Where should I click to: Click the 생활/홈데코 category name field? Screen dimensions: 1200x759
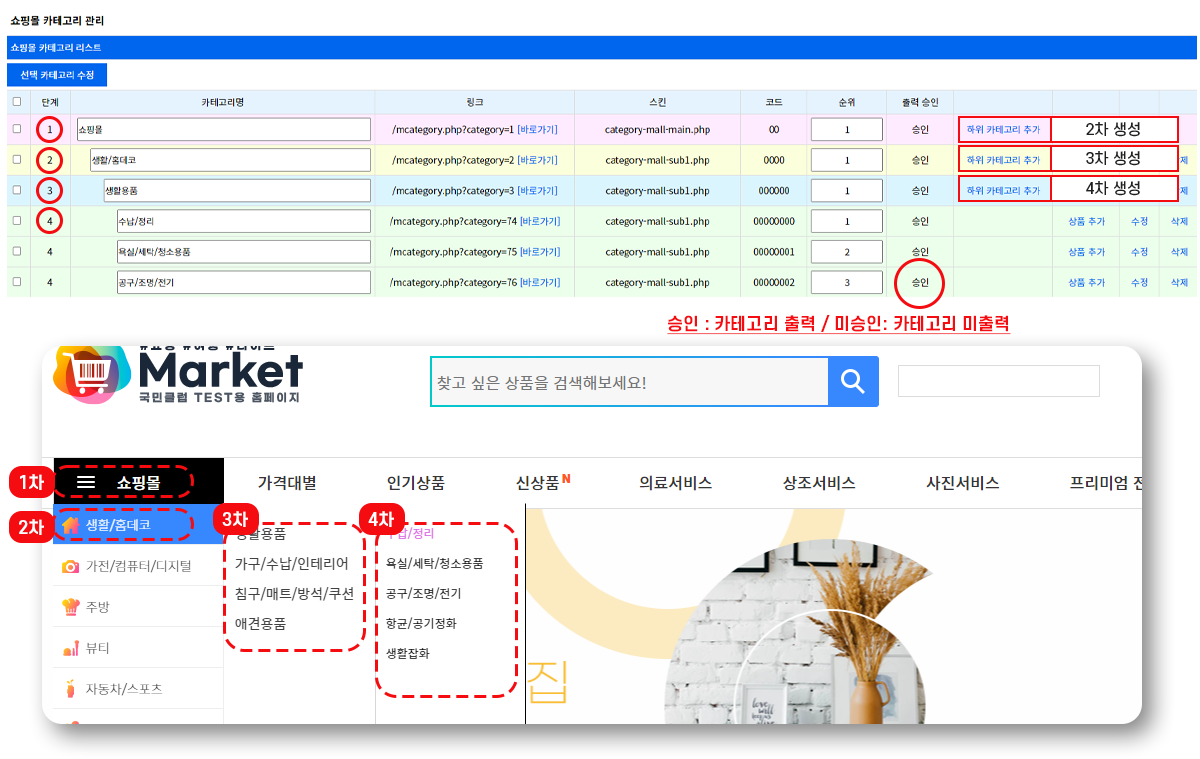point(230,160)
